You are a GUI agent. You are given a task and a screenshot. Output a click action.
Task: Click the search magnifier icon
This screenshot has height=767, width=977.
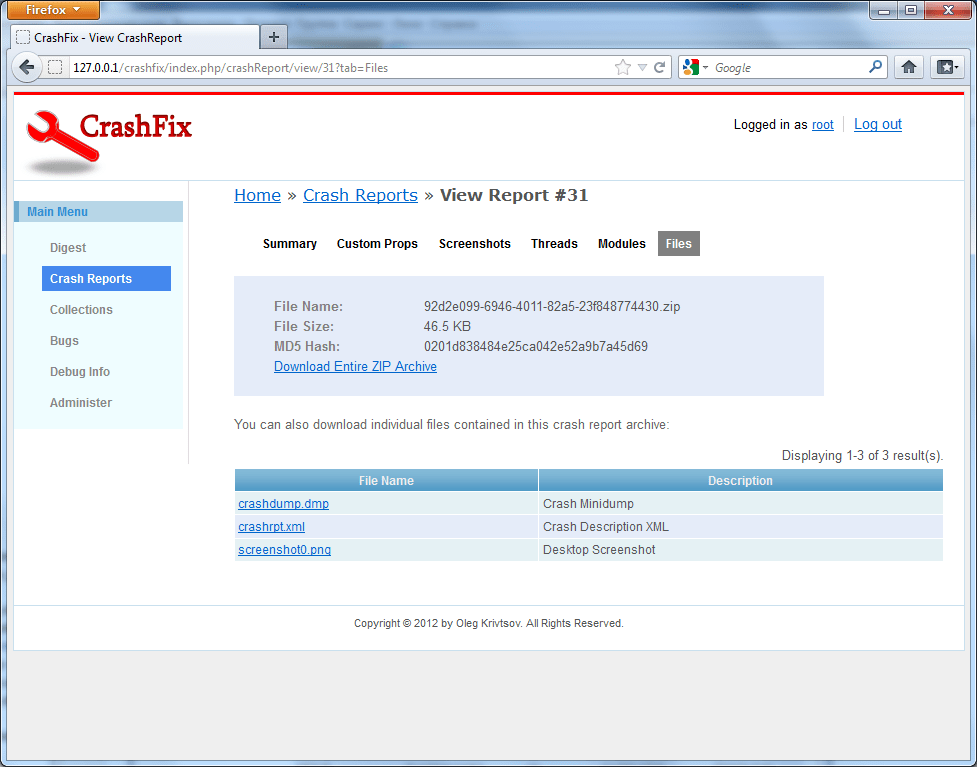pyautogui.click(x=875, y=67)
